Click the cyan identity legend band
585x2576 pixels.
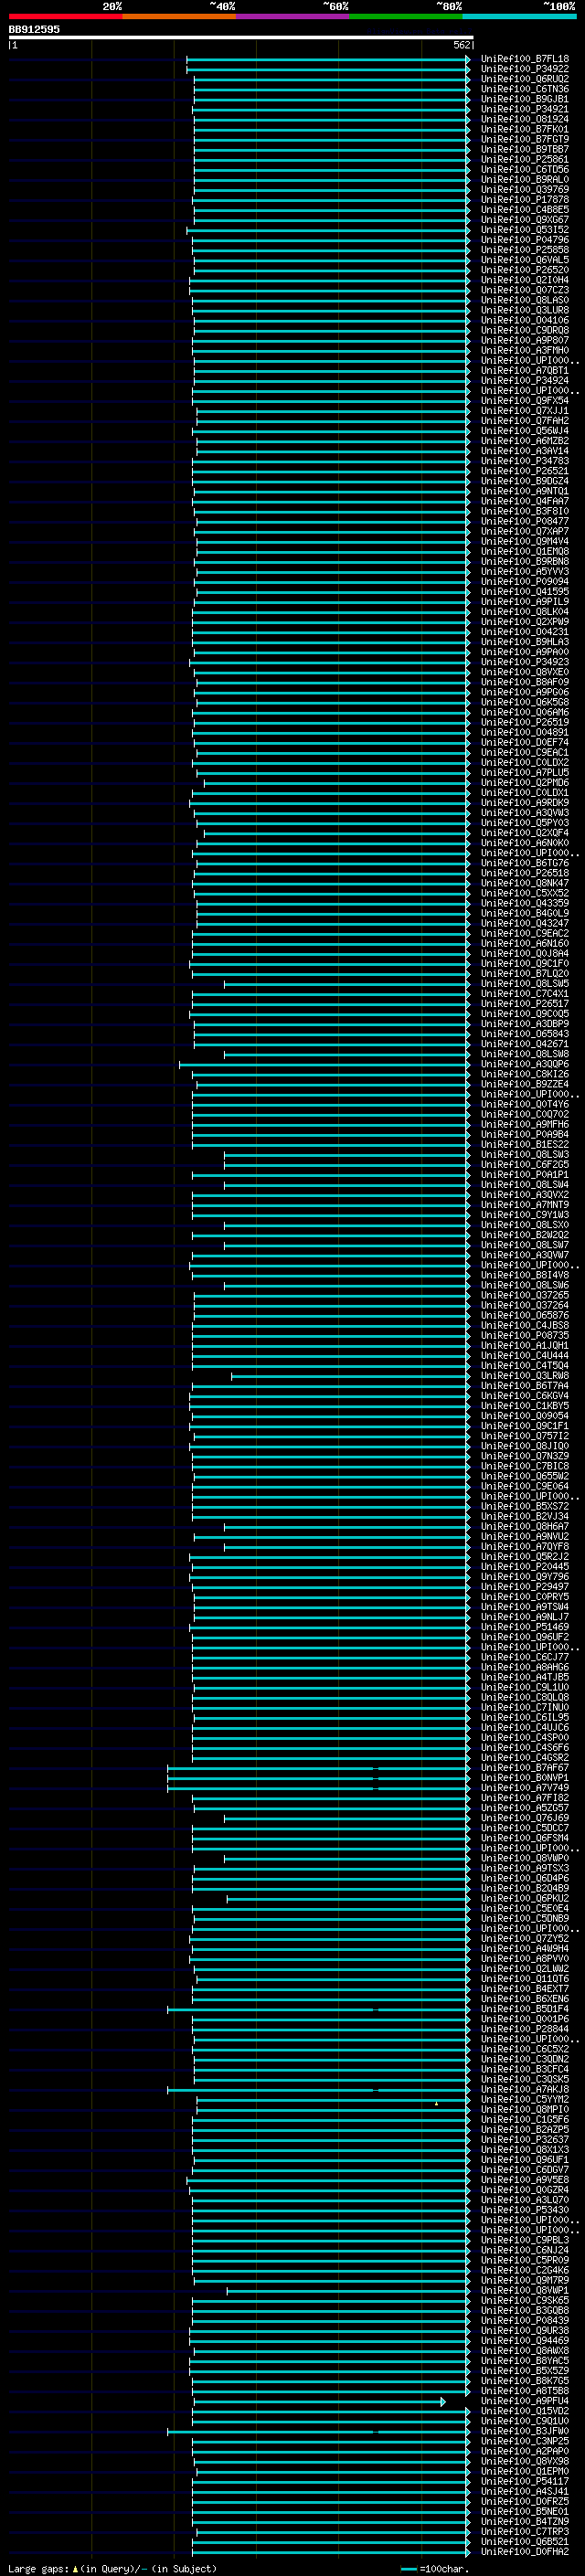pos(520,16)
